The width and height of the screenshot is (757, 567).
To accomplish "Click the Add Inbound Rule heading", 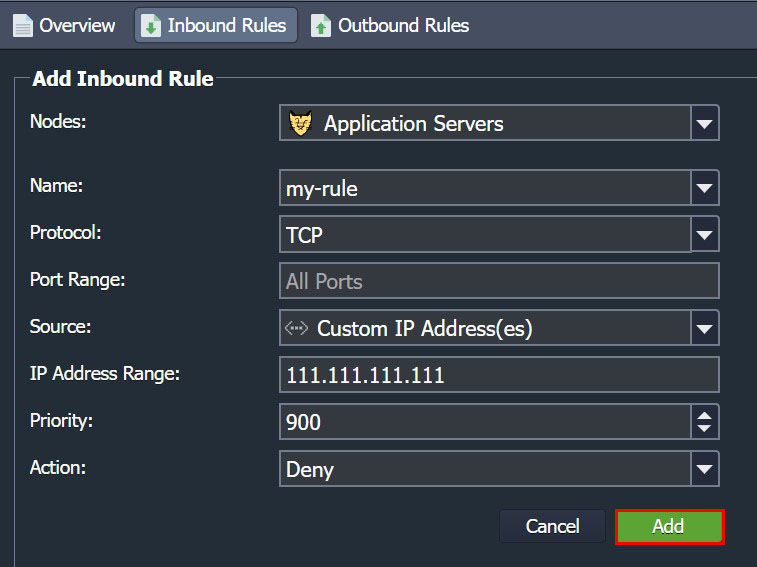I will pyautogui.click(x=123, y=79).
